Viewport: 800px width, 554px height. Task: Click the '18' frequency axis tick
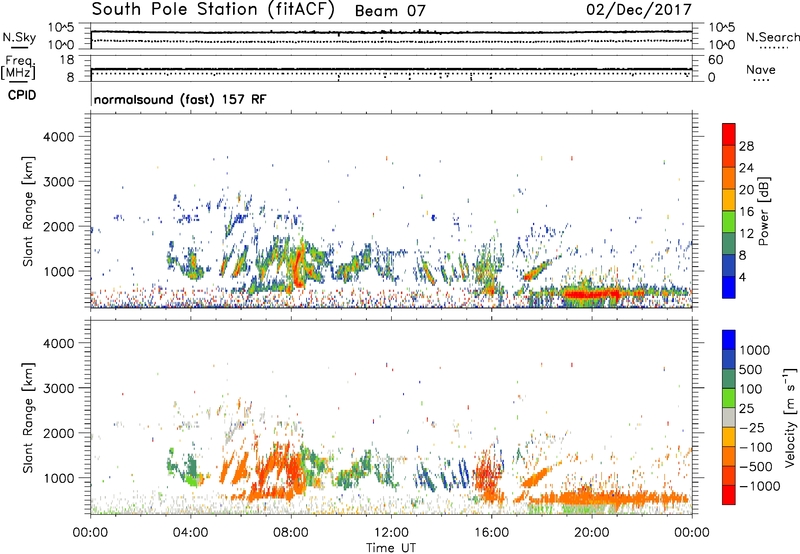tap(67, 60)
